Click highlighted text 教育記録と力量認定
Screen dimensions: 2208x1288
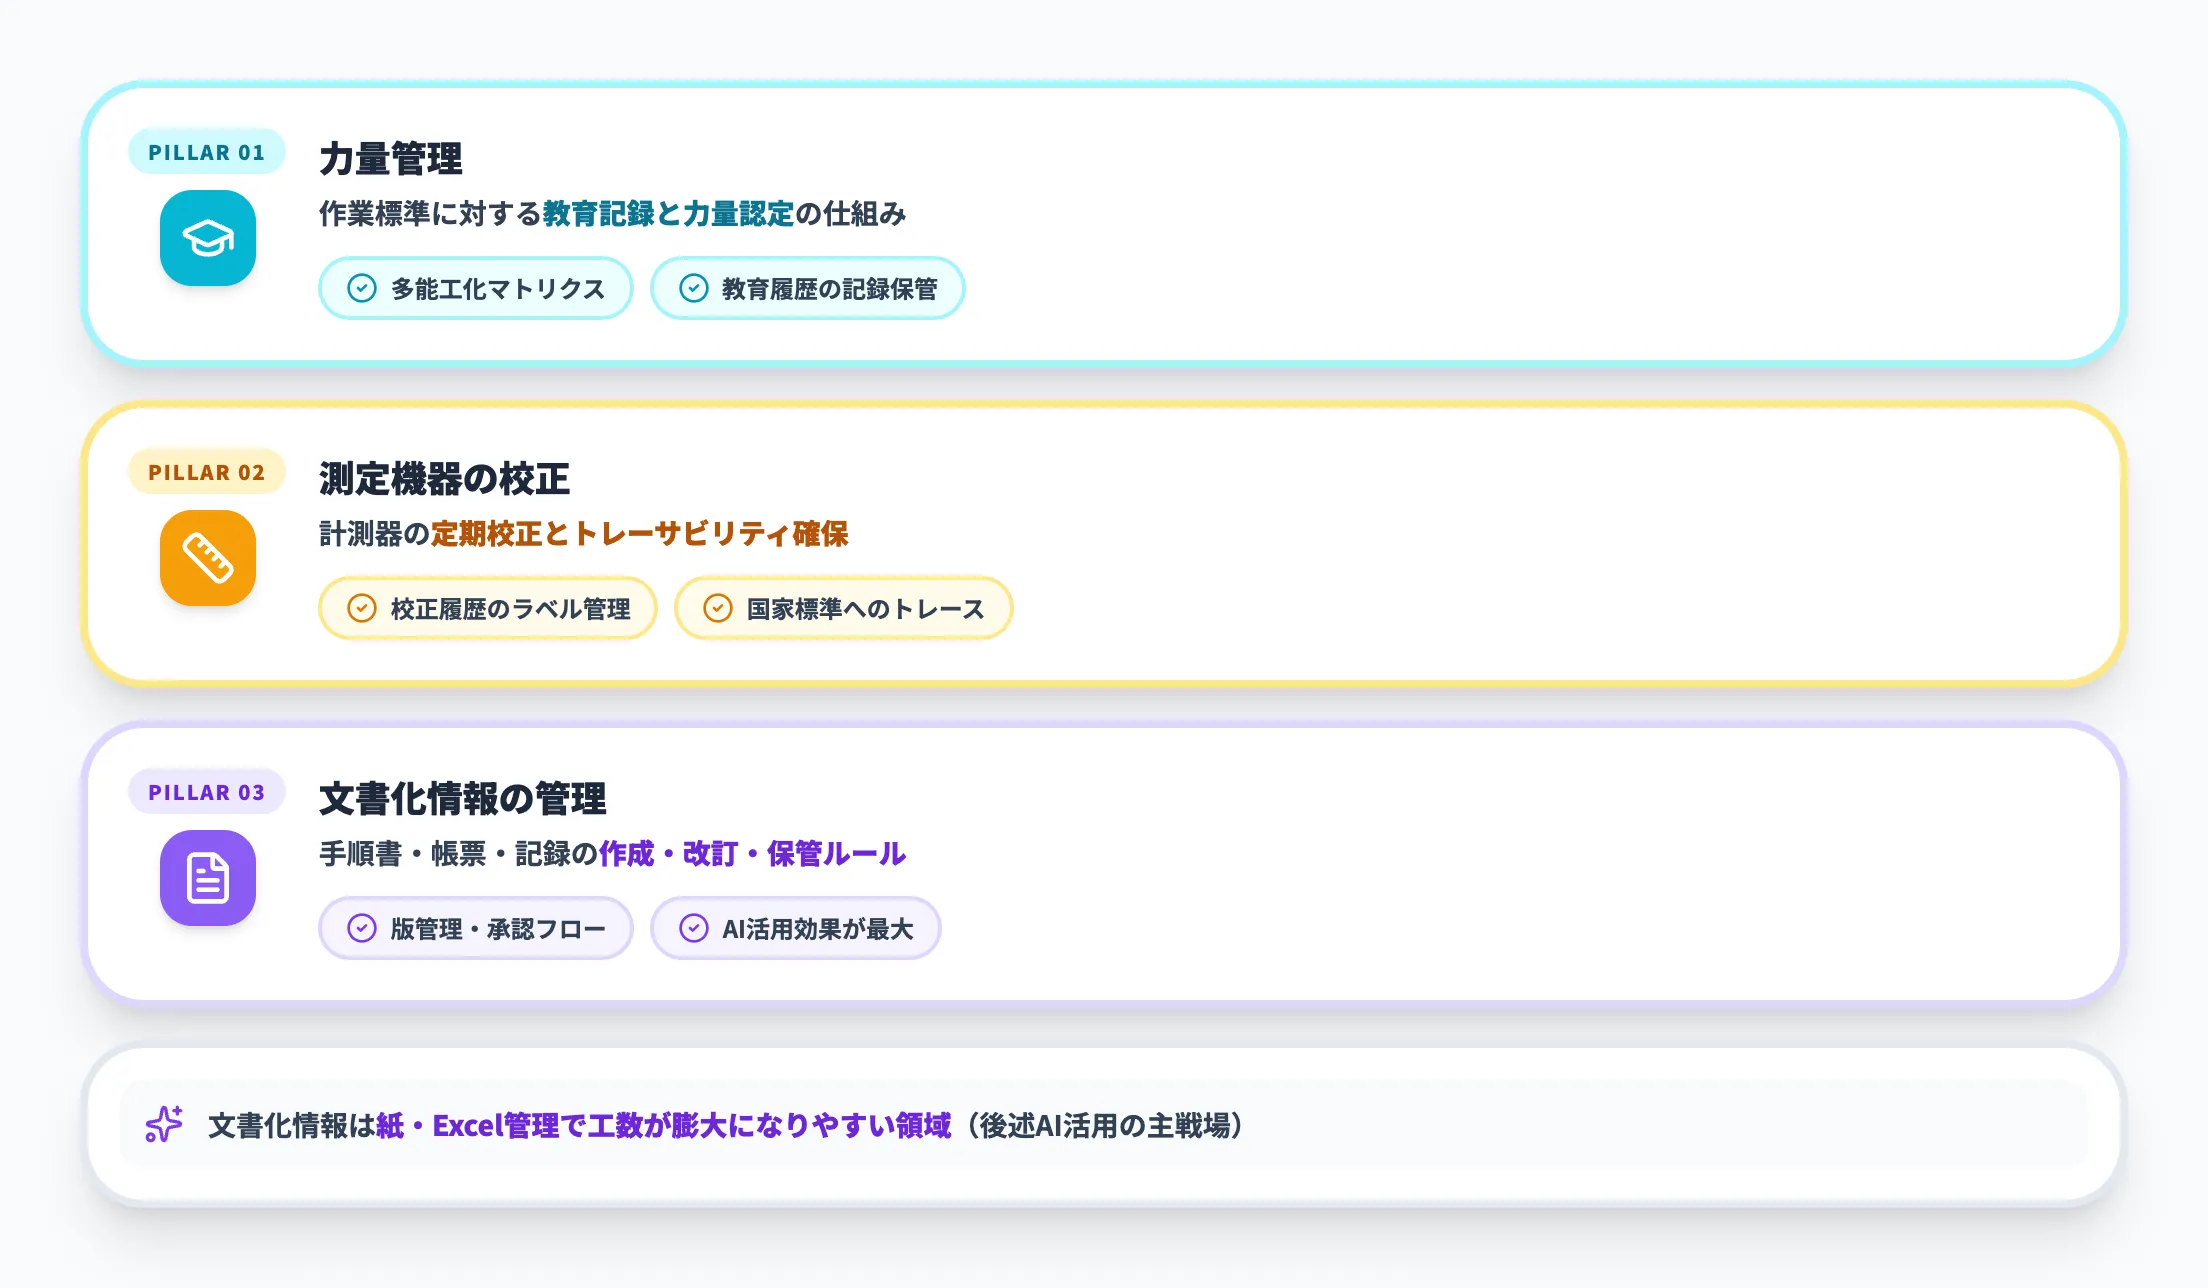pyautogui.click(x=668, y=214)
